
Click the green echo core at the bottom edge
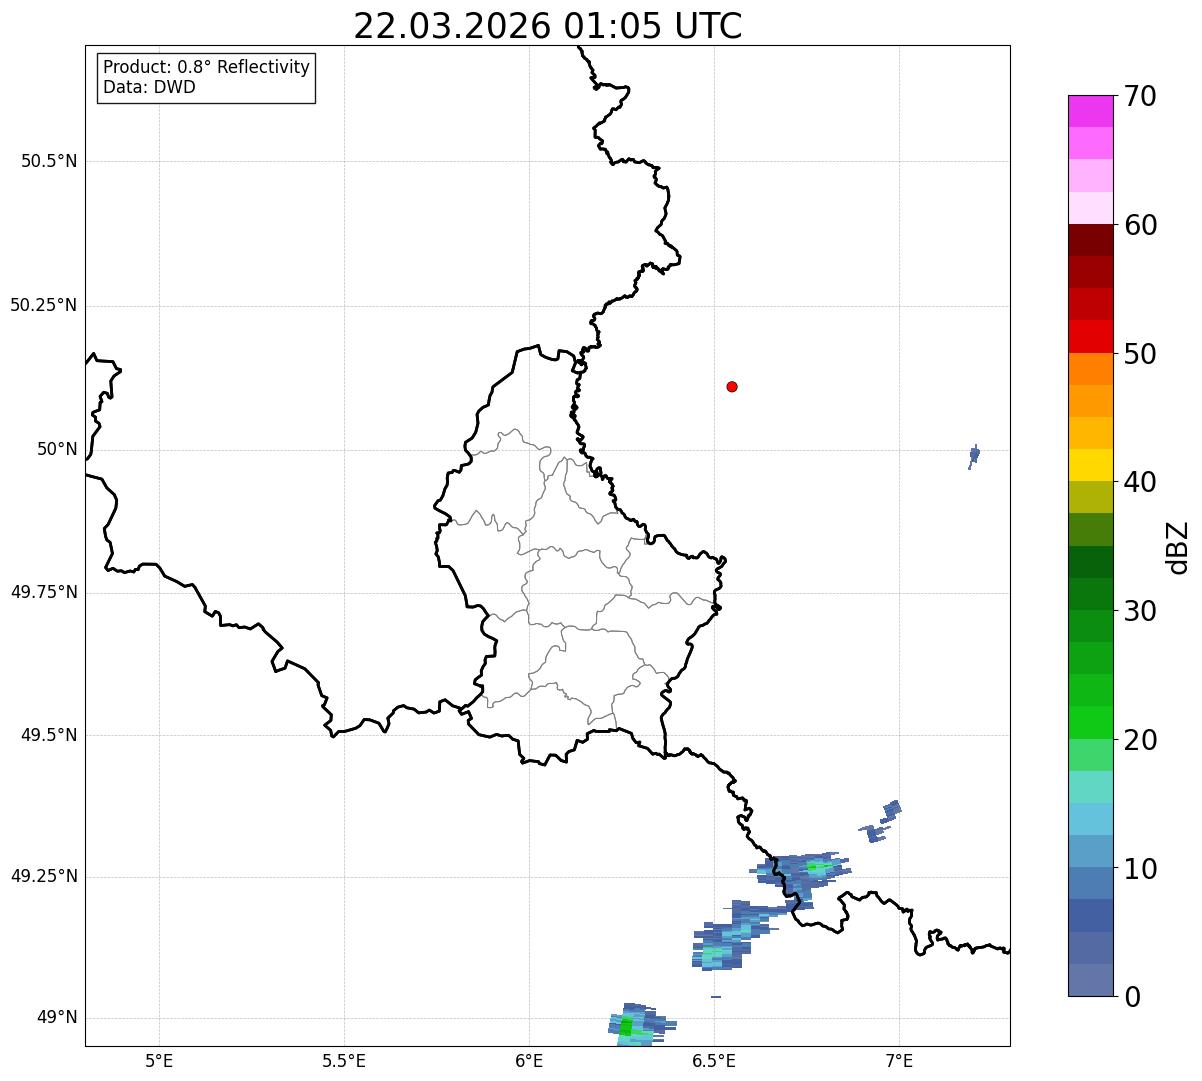pos(626,1027)
